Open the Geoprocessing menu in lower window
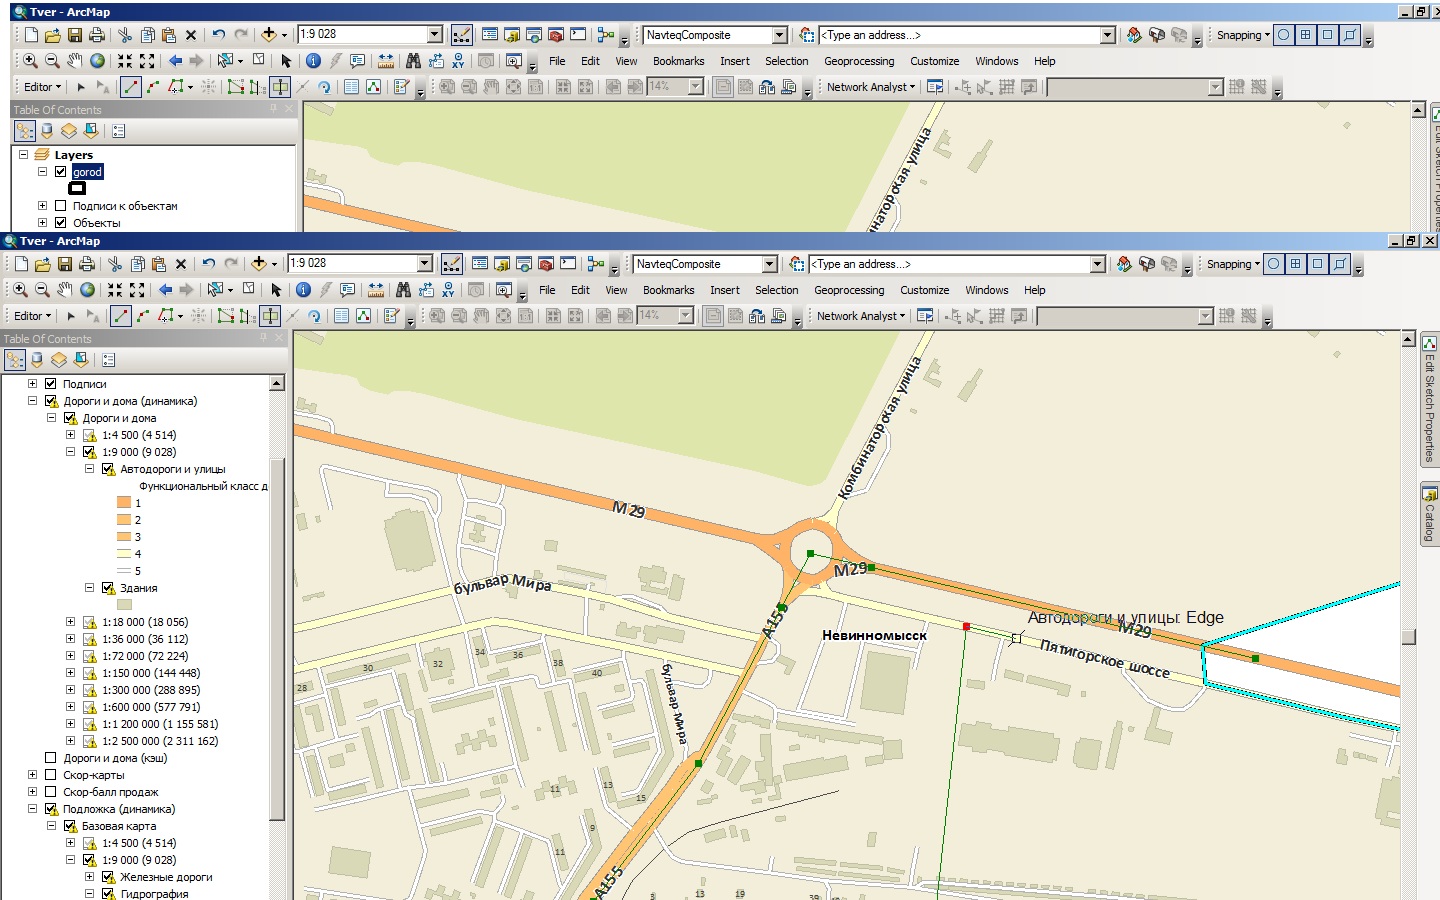Screen dimensions: 1440x900 849,290
